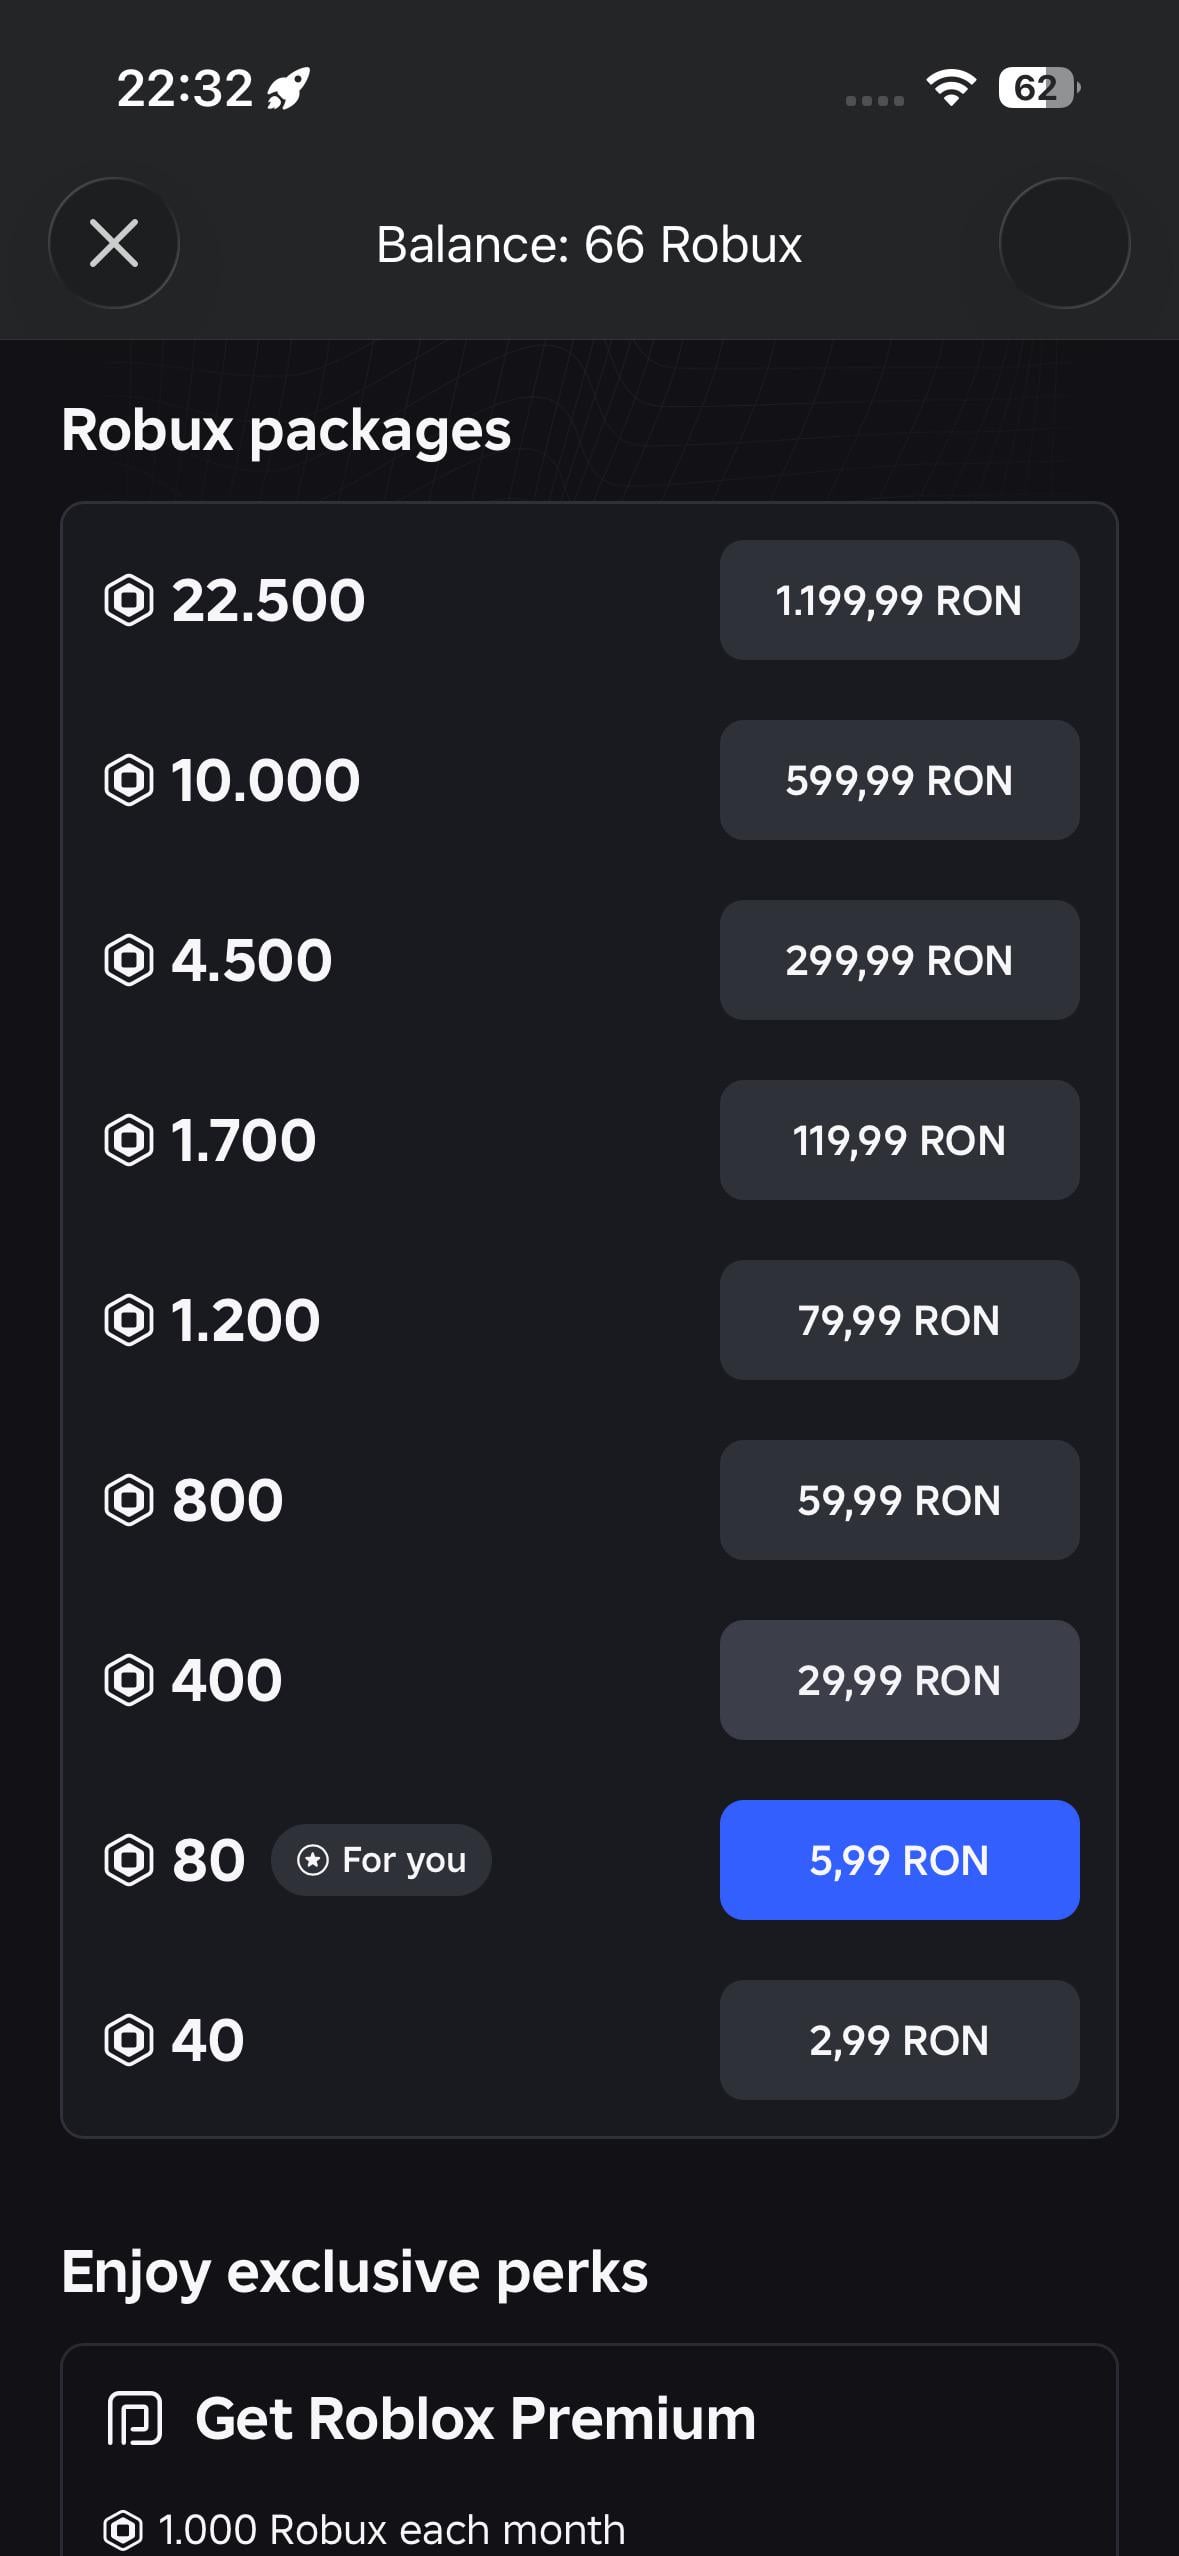Tap the Wi-Fi status icon

951,88
